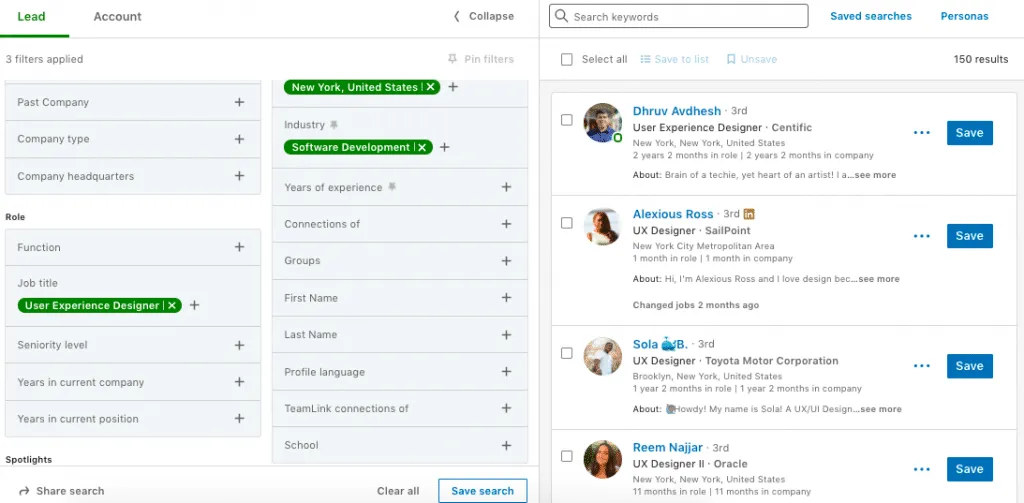Open the Alexious Ross name link
Viewport: 1024px width, 503px height.
673,214
